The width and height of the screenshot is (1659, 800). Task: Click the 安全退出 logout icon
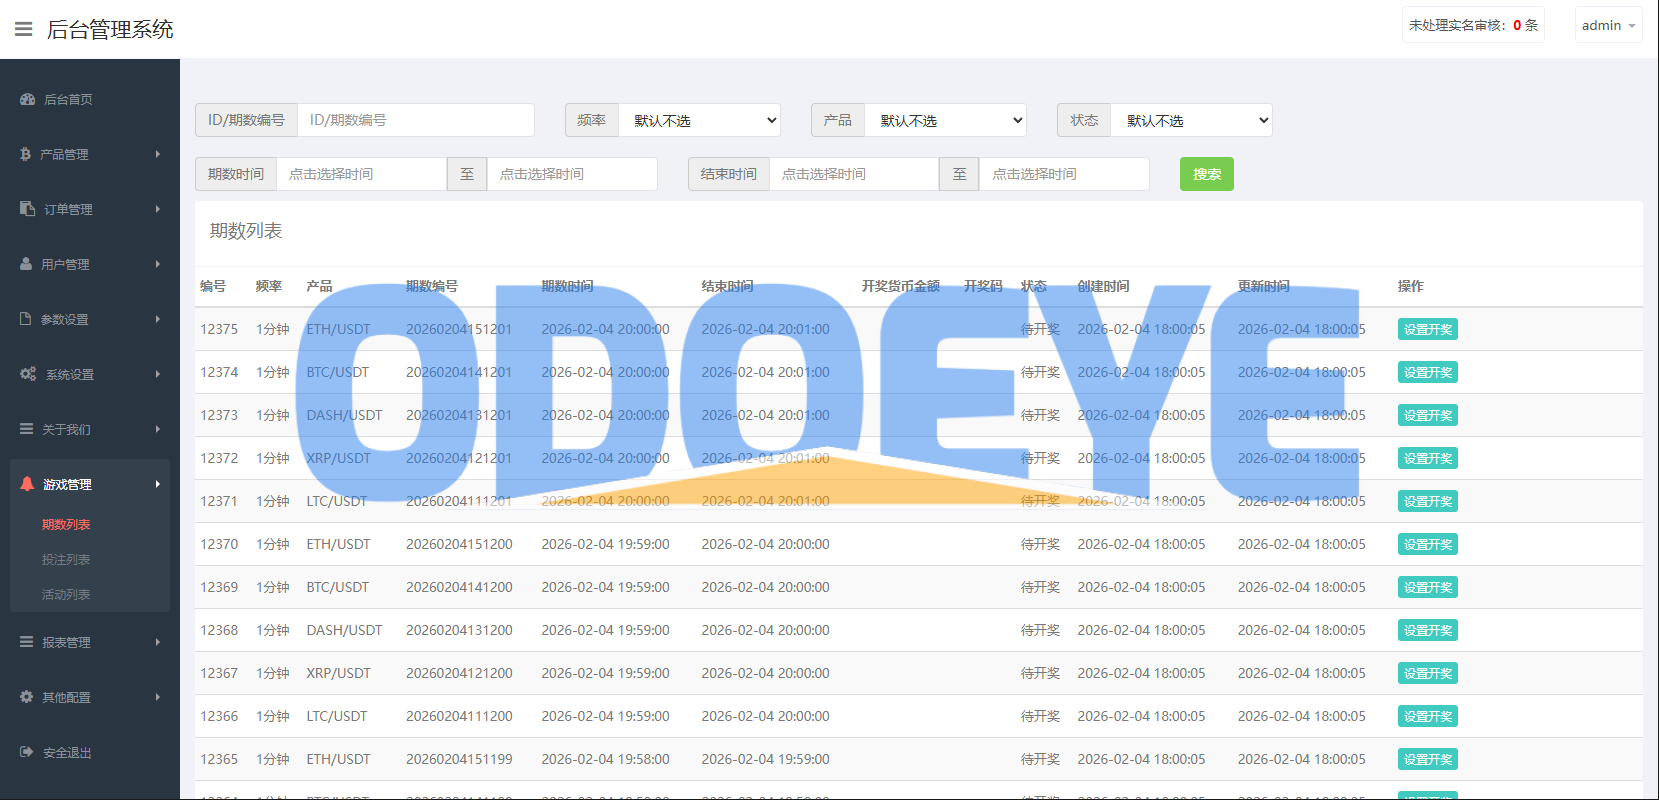pos(26,752)
